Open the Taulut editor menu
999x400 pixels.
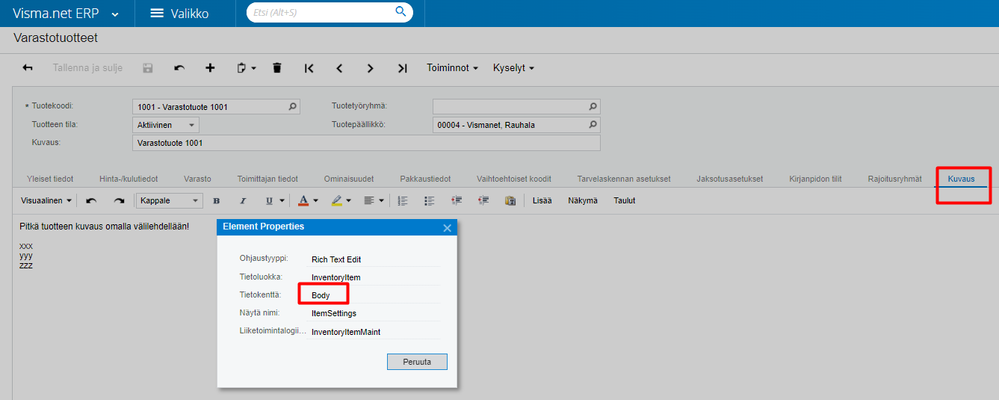pyautogui.click(x=624, y=201)
